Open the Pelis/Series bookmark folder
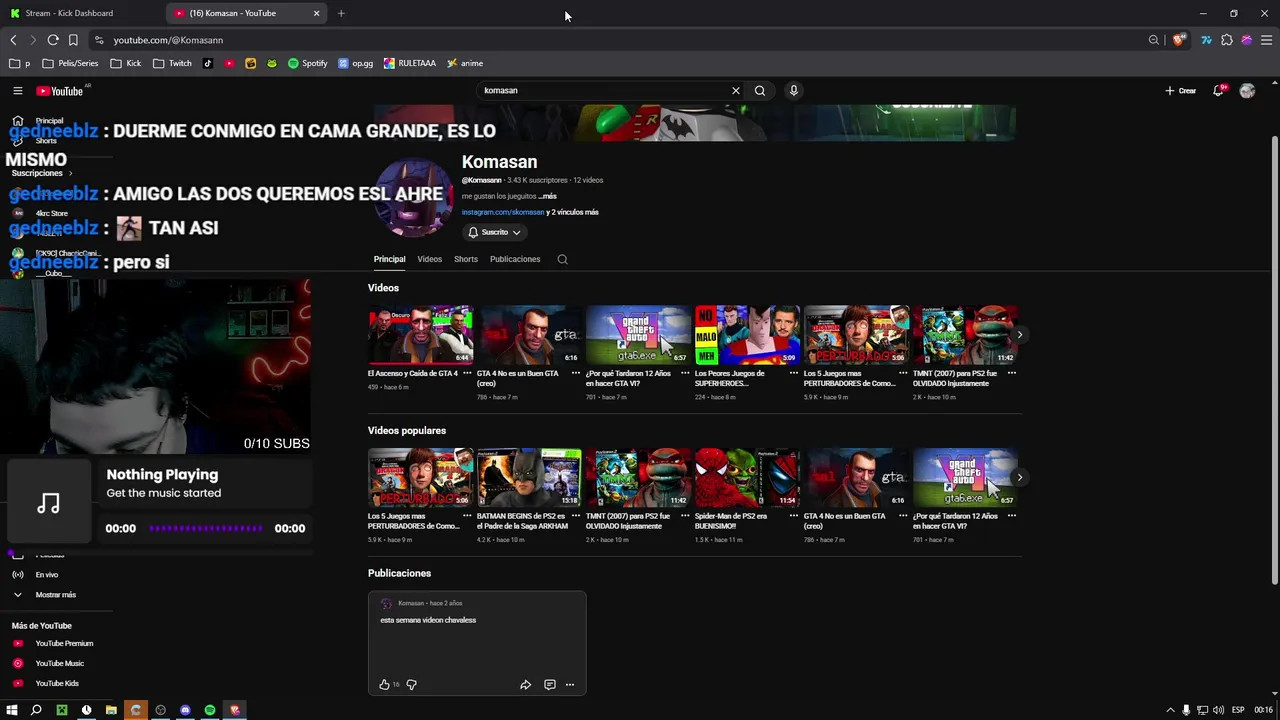The height and width of the screenshot is (720, 1280). click(70, 63)
